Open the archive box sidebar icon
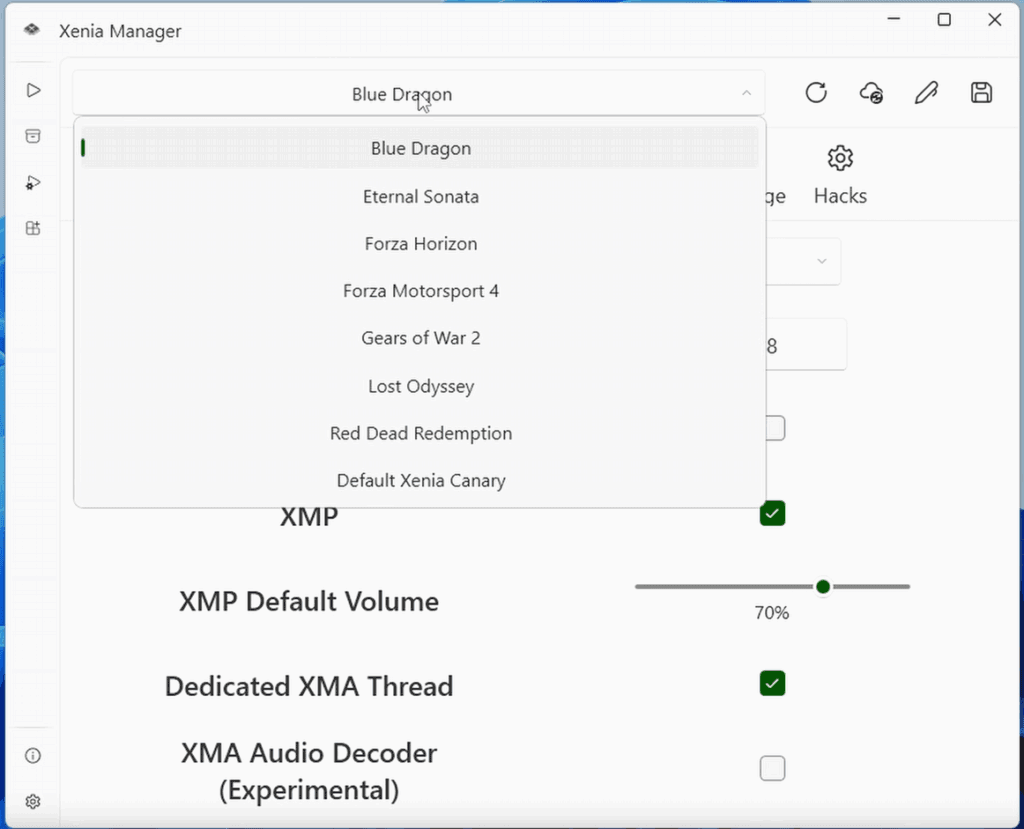Viewport: 1024px width, 829px height. pos(33,136)
